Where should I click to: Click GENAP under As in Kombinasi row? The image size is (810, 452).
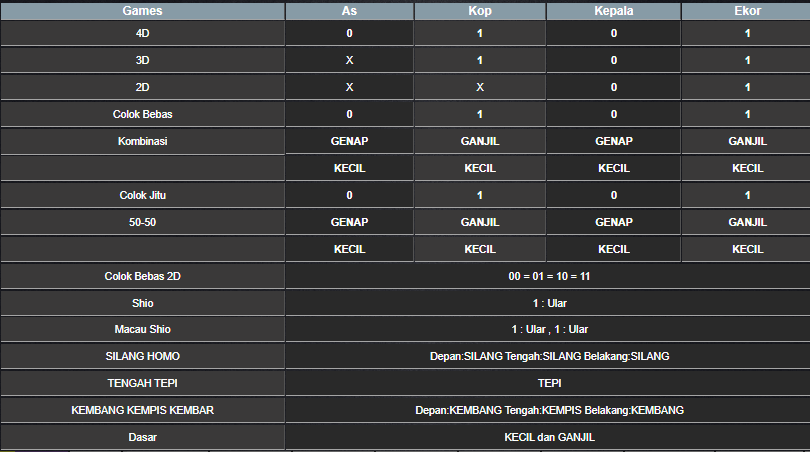click(x=349, y=141)
